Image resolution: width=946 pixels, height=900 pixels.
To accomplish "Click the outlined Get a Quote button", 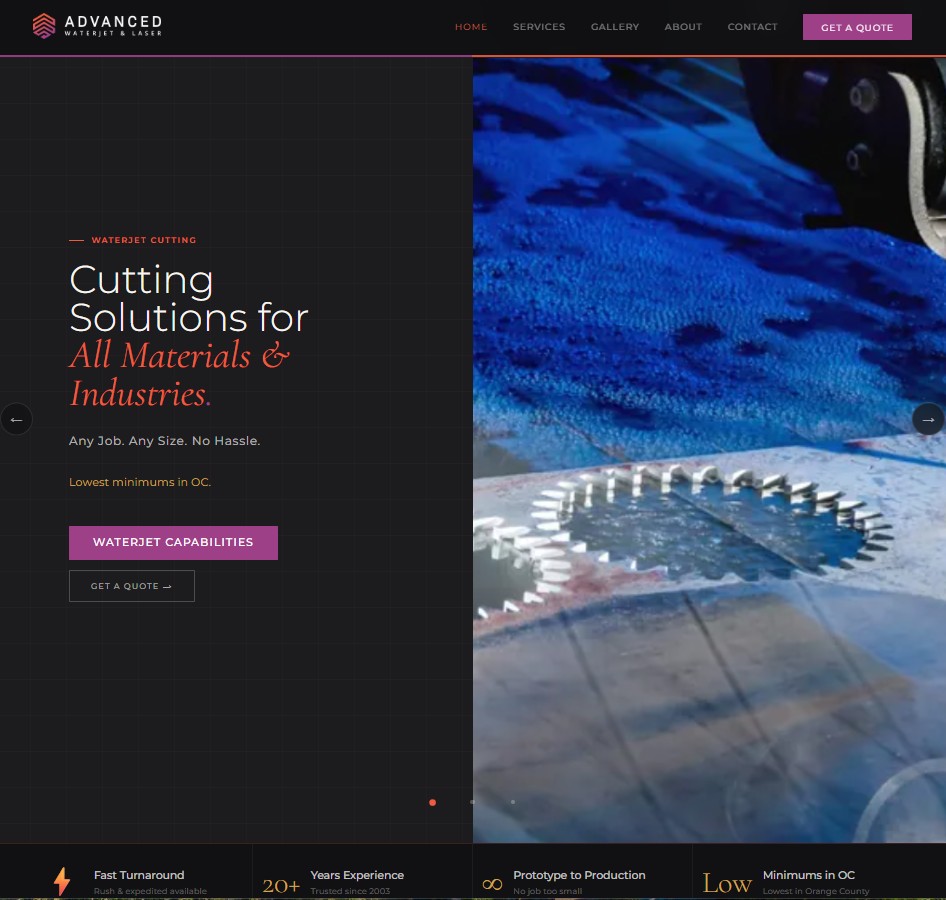I will click(x=132, y=586).
